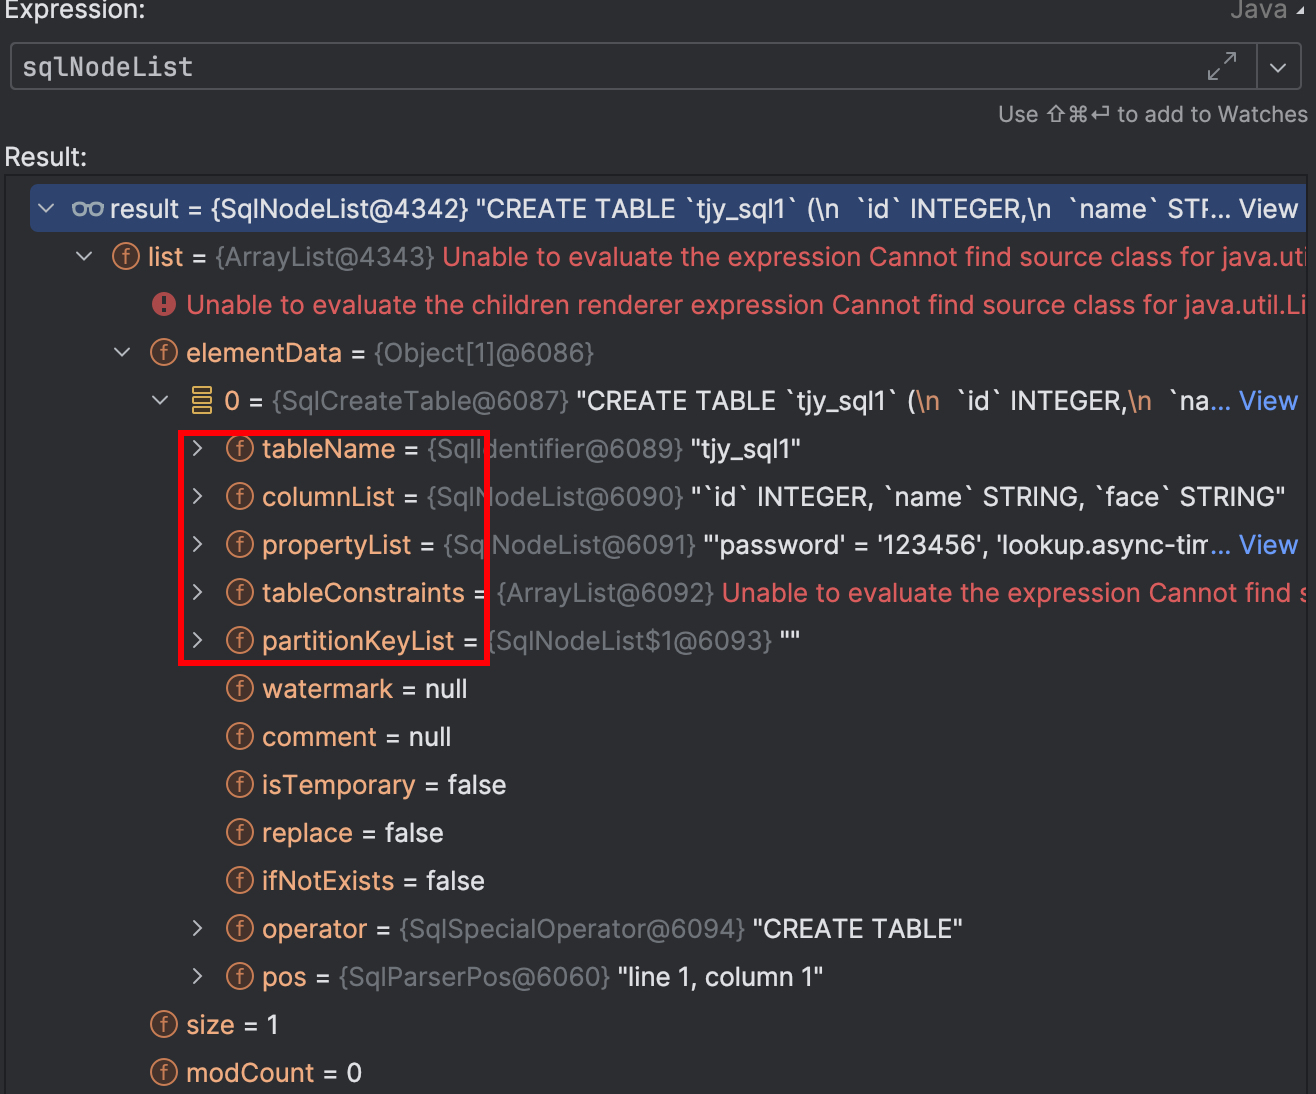
Task: Click the Java language selector label
Action: click(1259, 10)
